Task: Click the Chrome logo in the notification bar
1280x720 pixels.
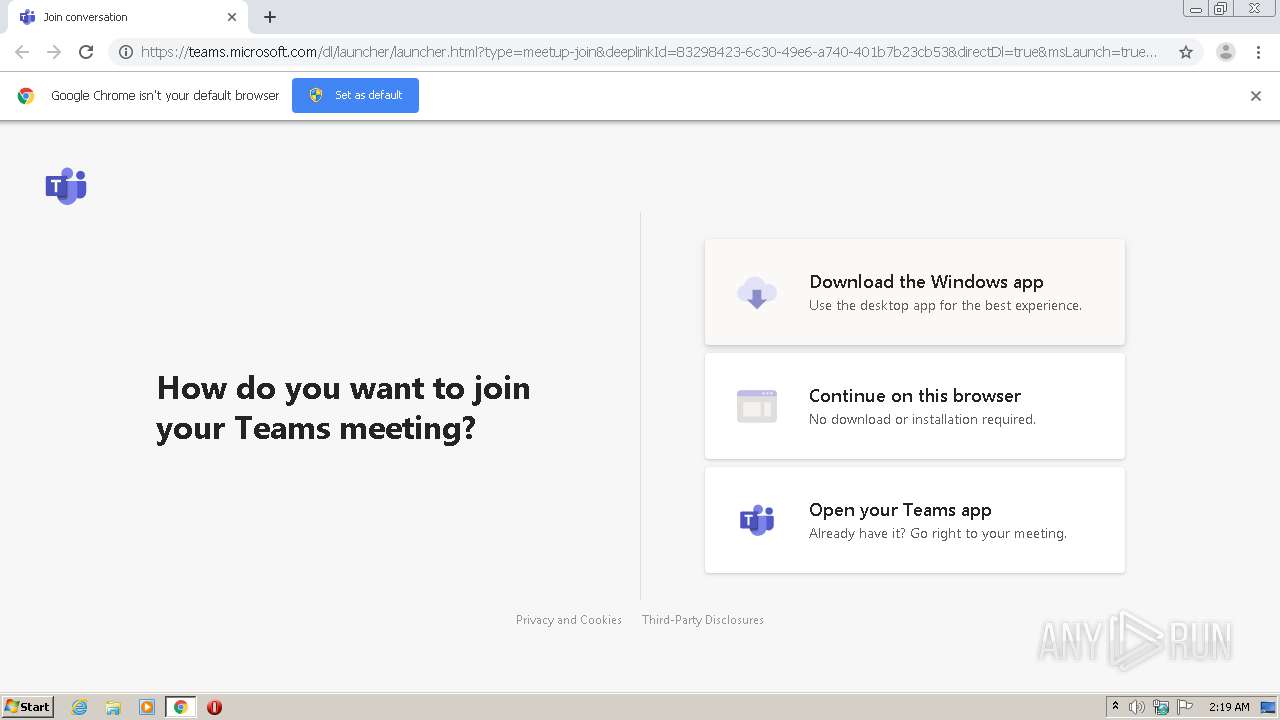Action: pos(26,96)
